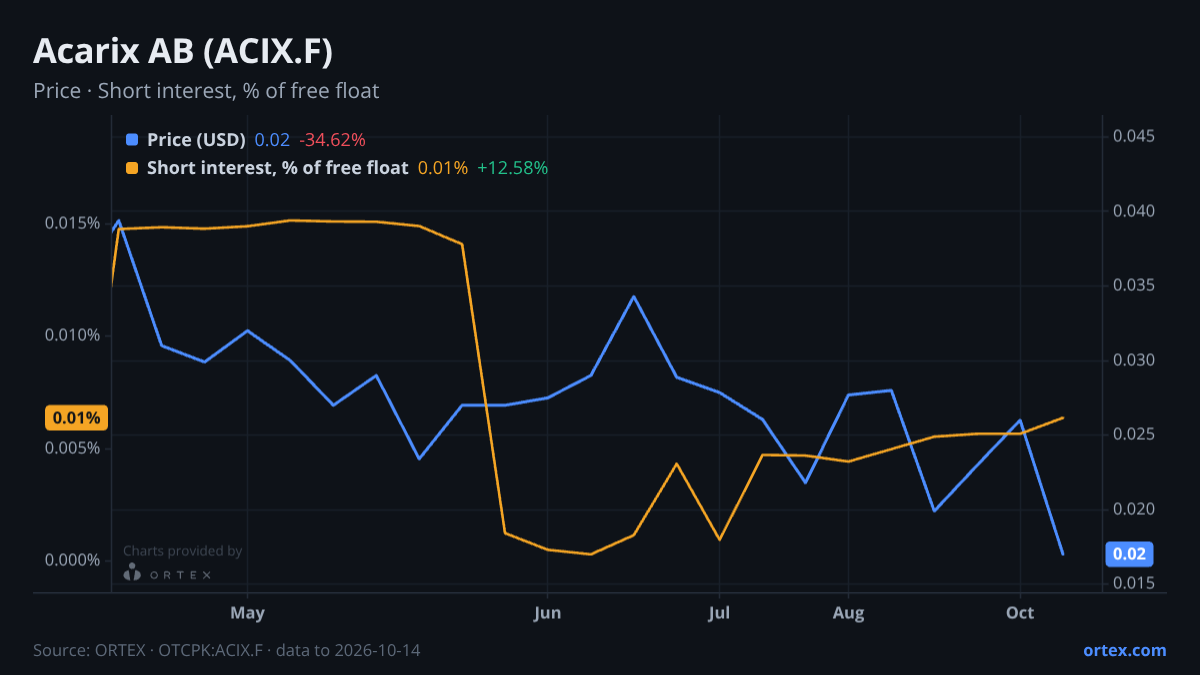The width and height of the screenshot is (1200, 675).
Task: Click the 'Aug' x-axis label
Action: pyautogui.click(x=848, y=612)
